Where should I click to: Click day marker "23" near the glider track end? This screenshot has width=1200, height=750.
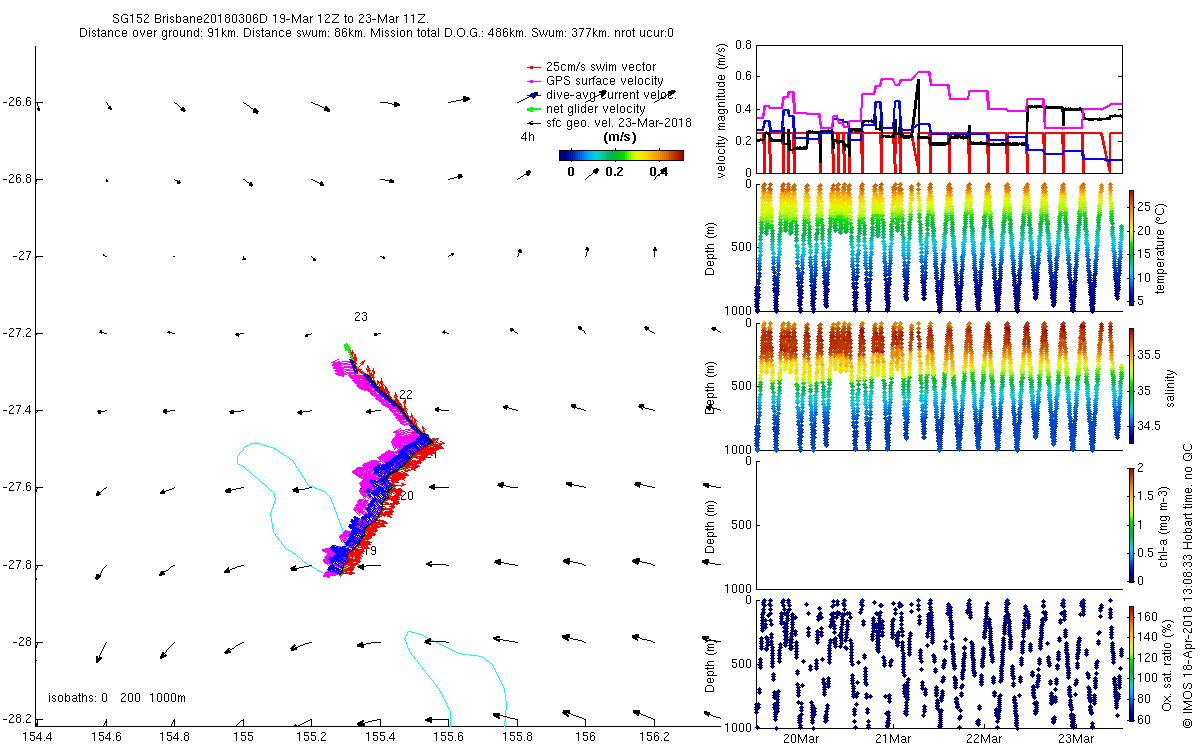361,317
